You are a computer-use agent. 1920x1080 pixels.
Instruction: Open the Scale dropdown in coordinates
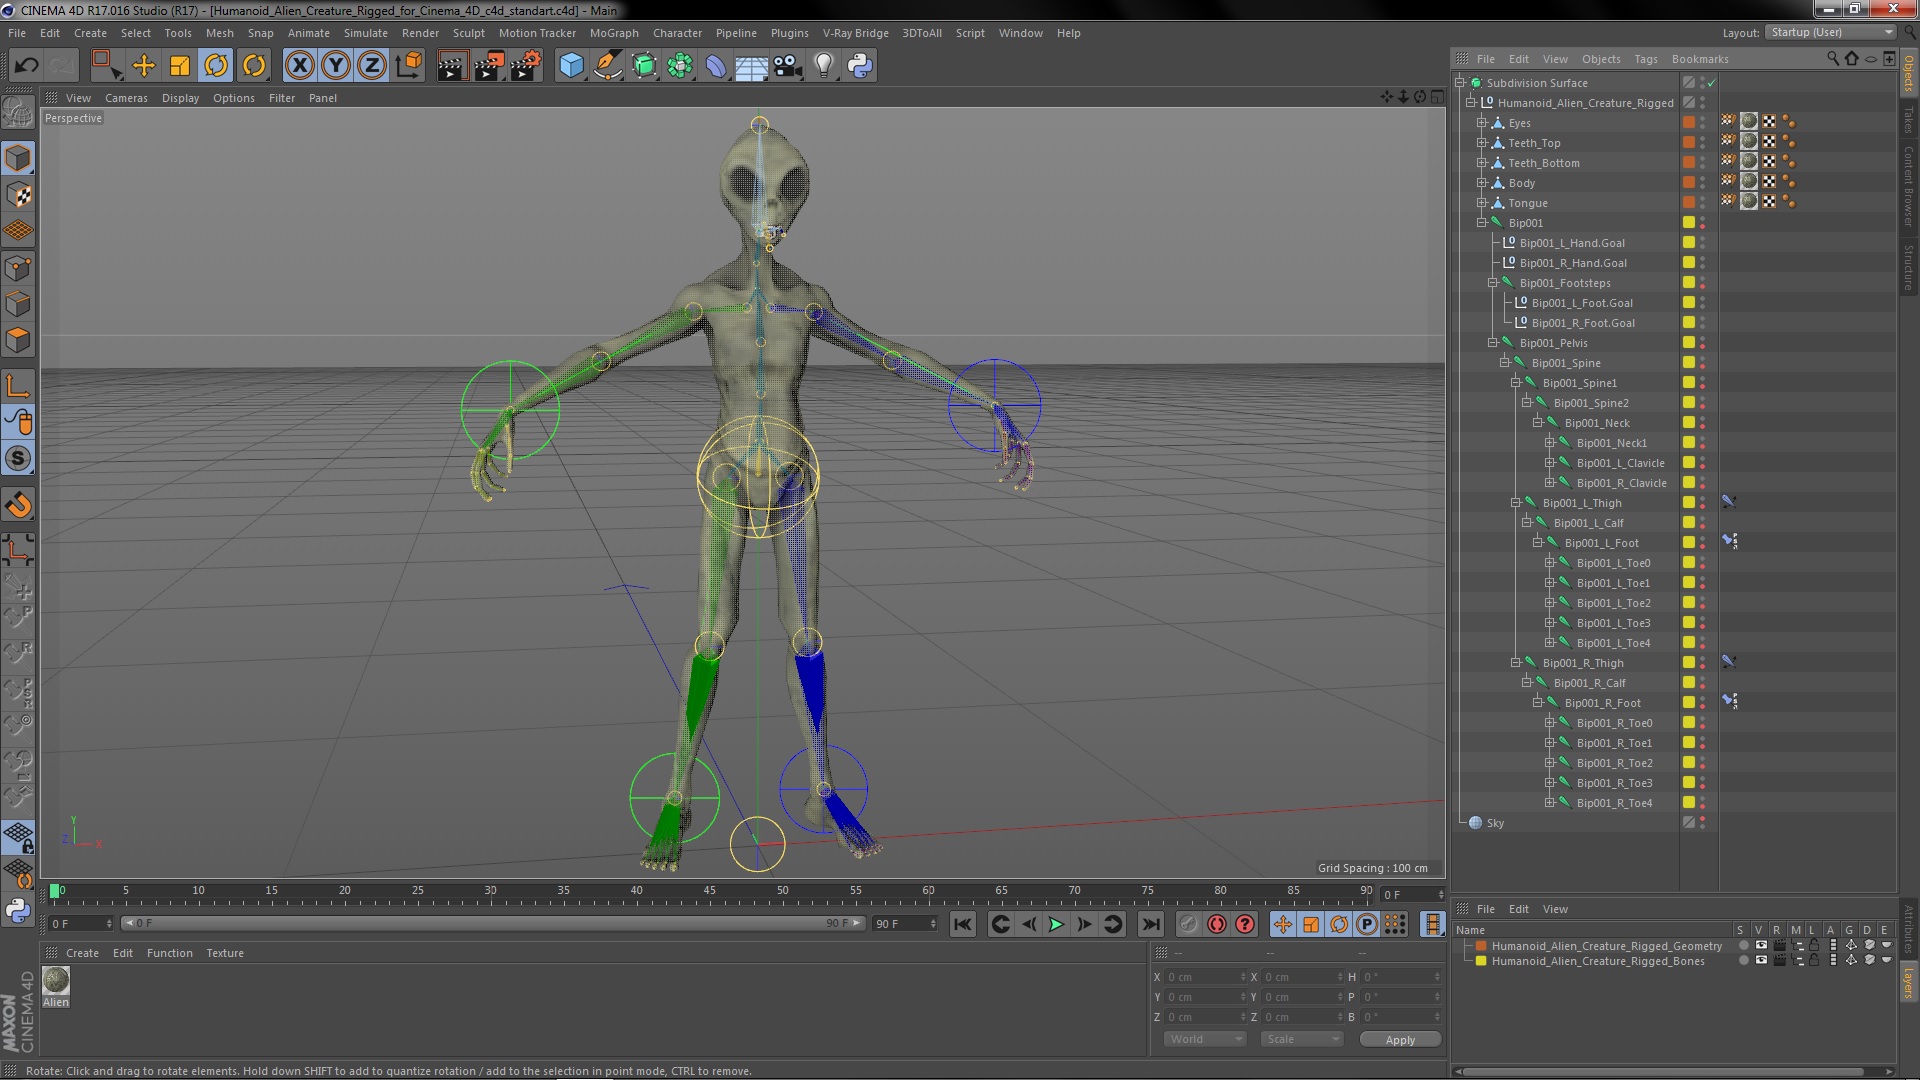pos(1302,1039)
